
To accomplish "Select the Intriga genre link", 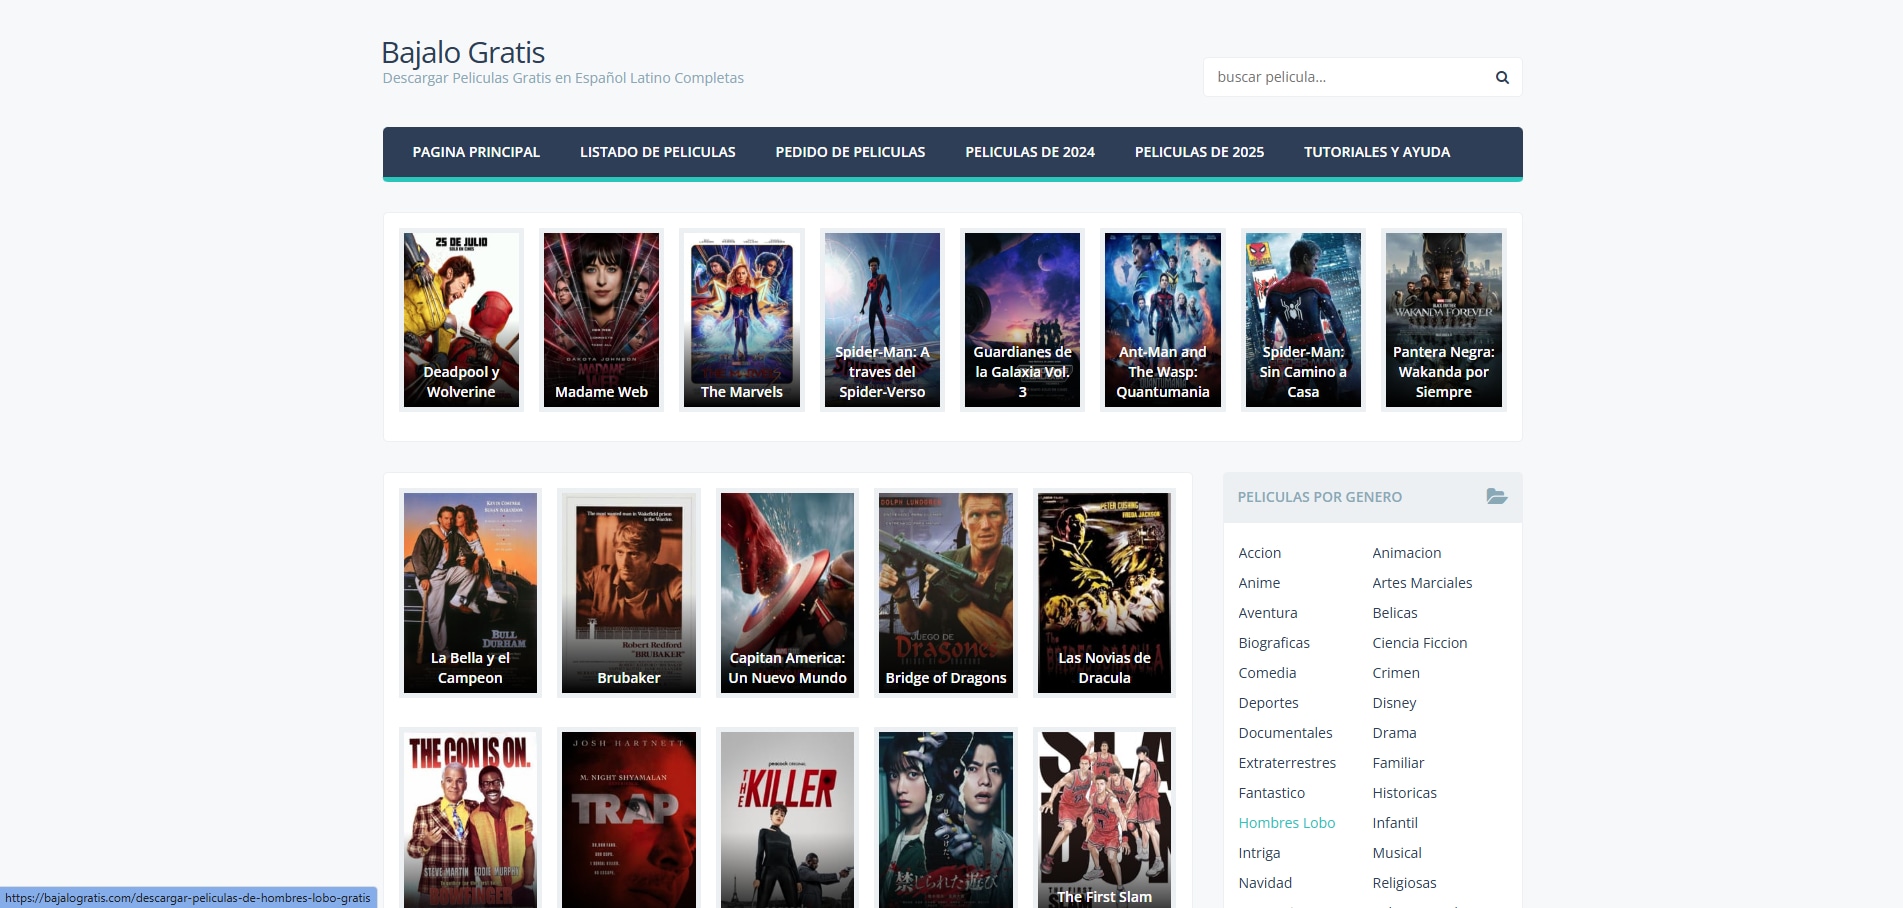I will pyautogui.click(x=1259, y=853).
